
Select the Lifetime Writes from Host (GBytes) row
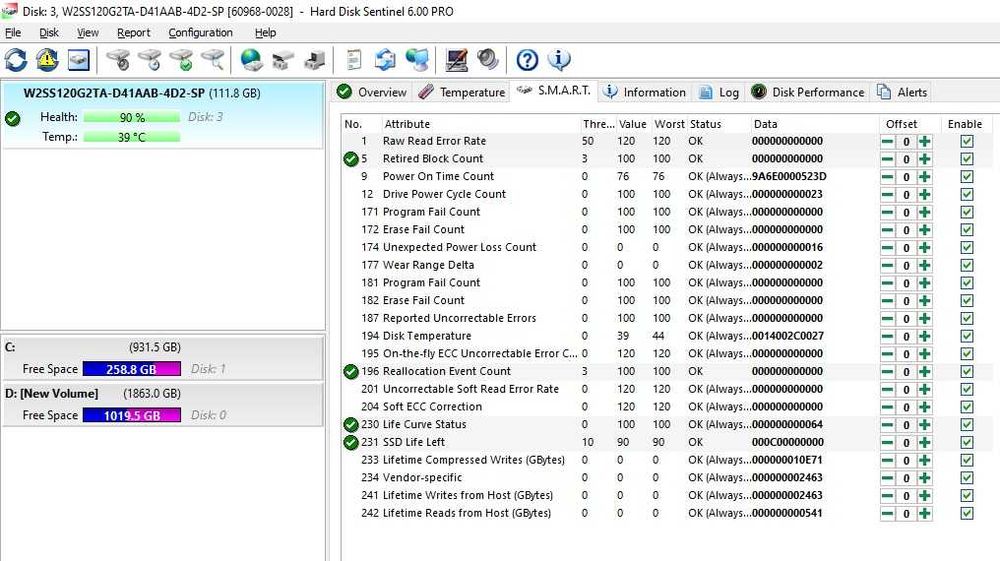pyautogui.click(x=666, y=495)
